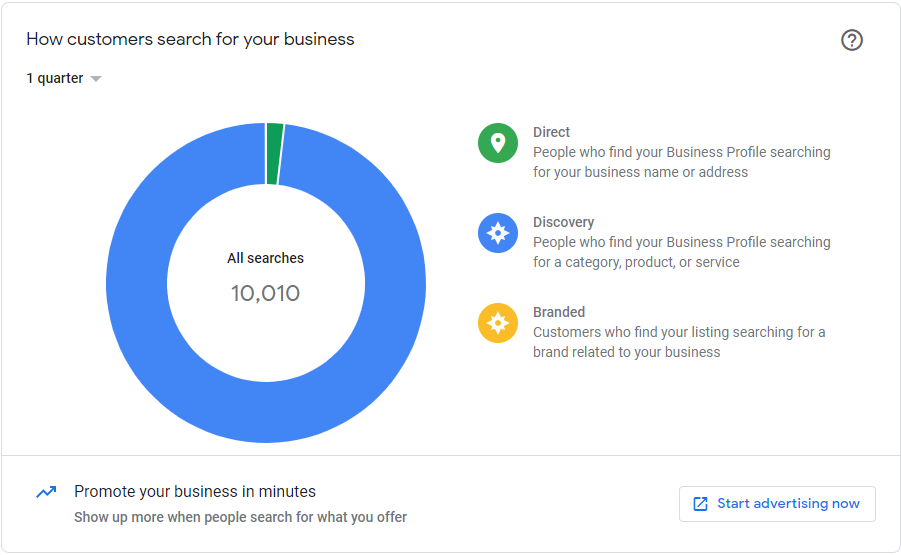Viewport: 901px width, 555px height.
Task: Expand the dropdown arrow next to 1 quarter
Action: (96, 79)
